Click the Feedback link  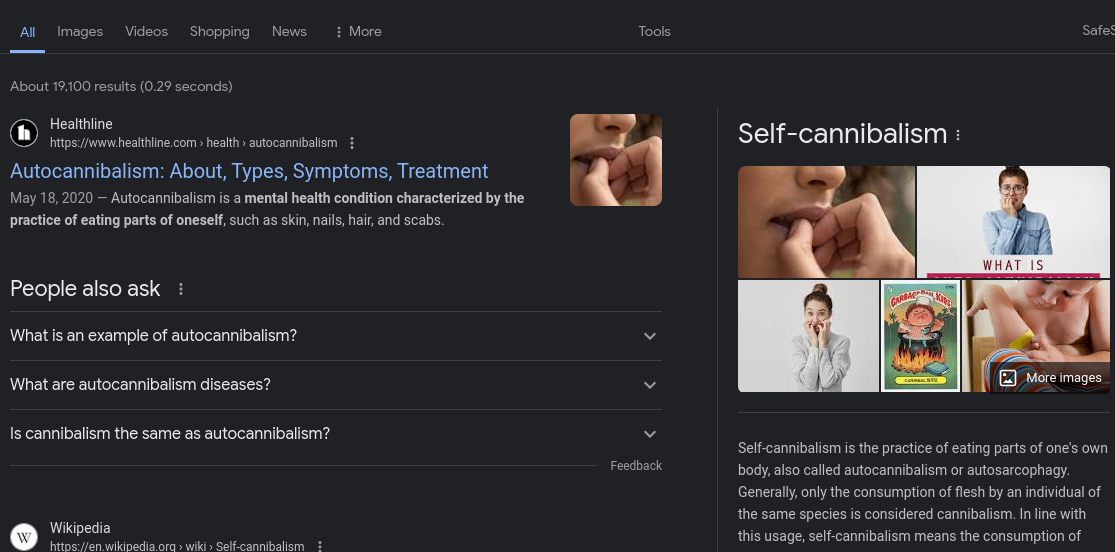pos(636,466)
